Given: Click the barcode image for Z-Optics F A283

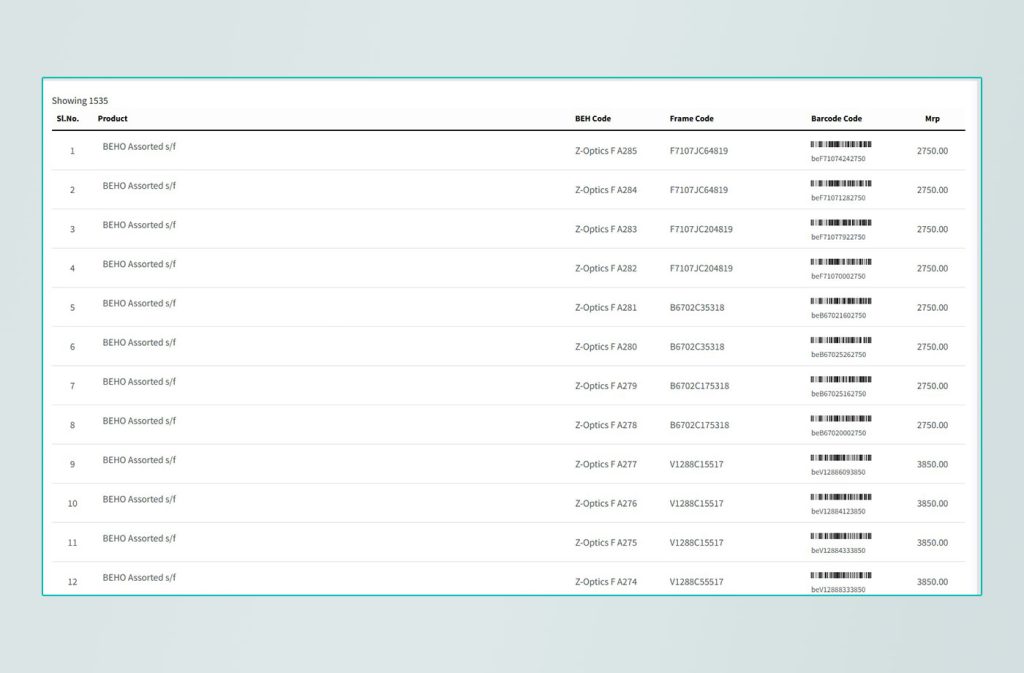Looking at the screenshot, I should pyautogui.click(x=841, y=222).
